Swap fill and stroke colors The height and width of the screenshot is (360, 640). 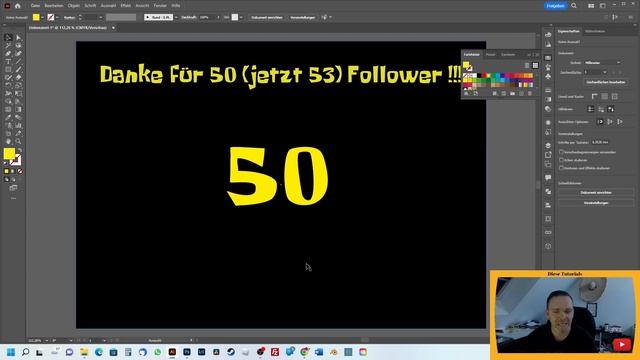19,151
